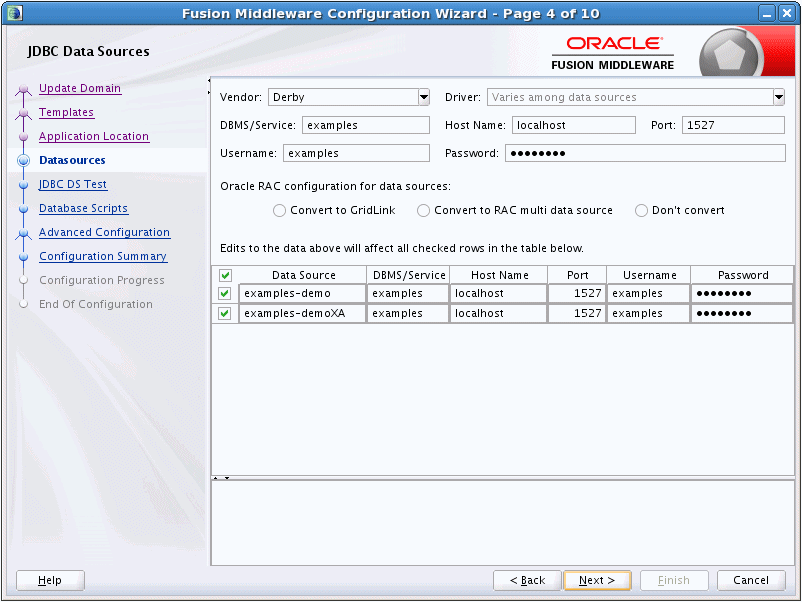
Task: Jump to Database Scripts step
Action: point(83,209)
